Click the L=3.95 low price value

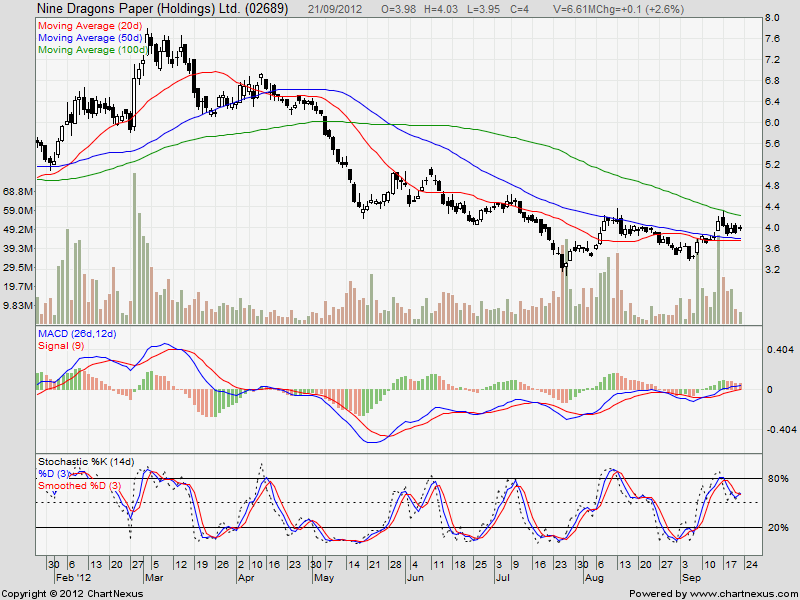[x=483, y=9]
